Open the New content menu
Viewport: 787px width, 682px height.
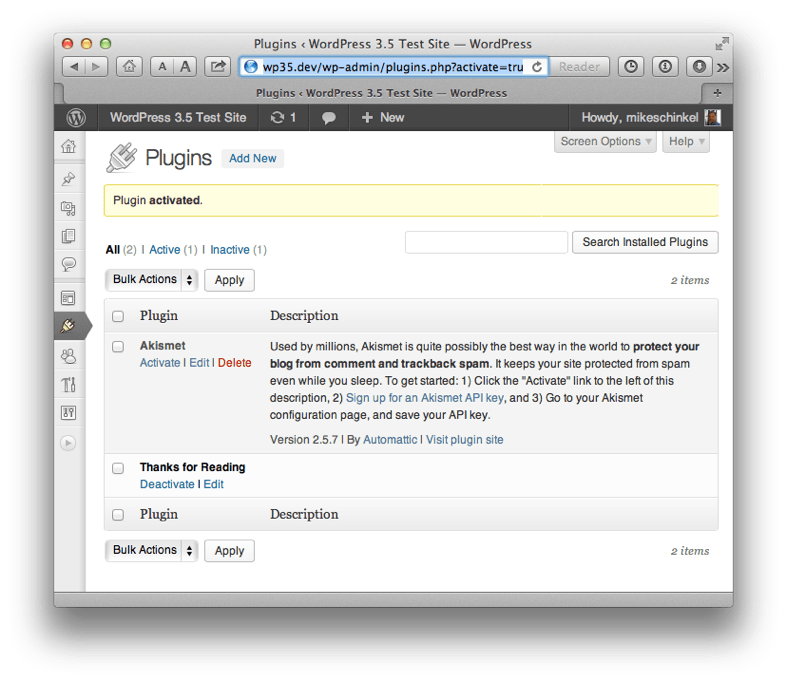(382, 117)
